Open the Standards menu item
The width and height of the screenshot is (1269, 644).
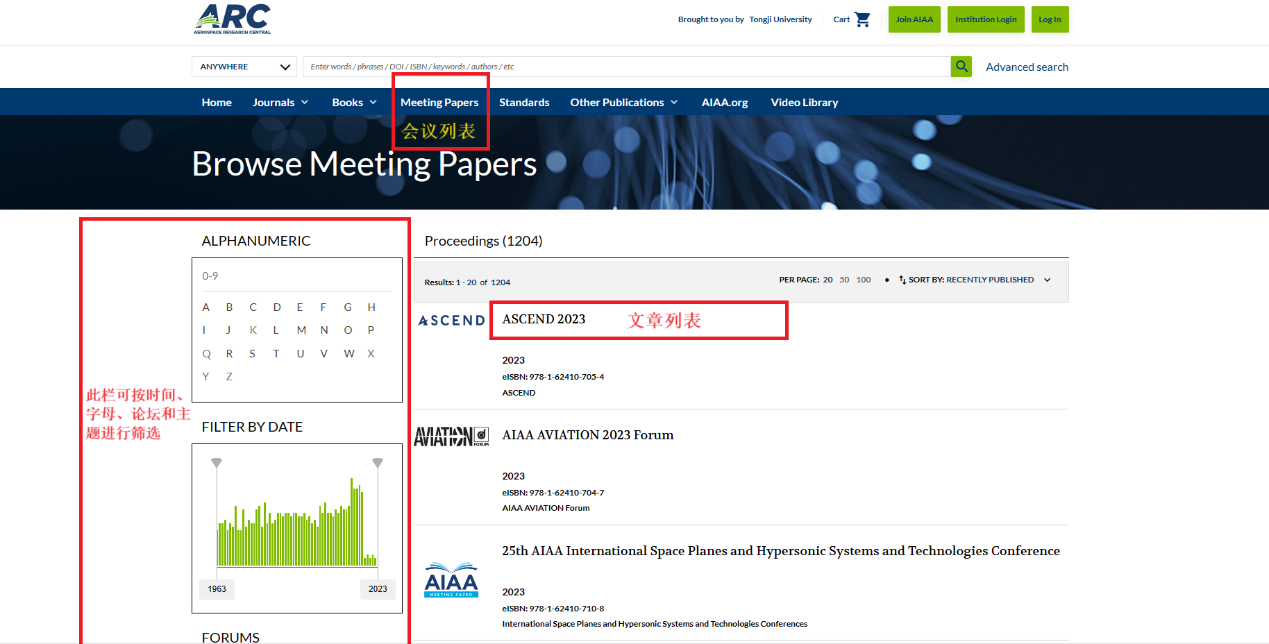(524, 102)
